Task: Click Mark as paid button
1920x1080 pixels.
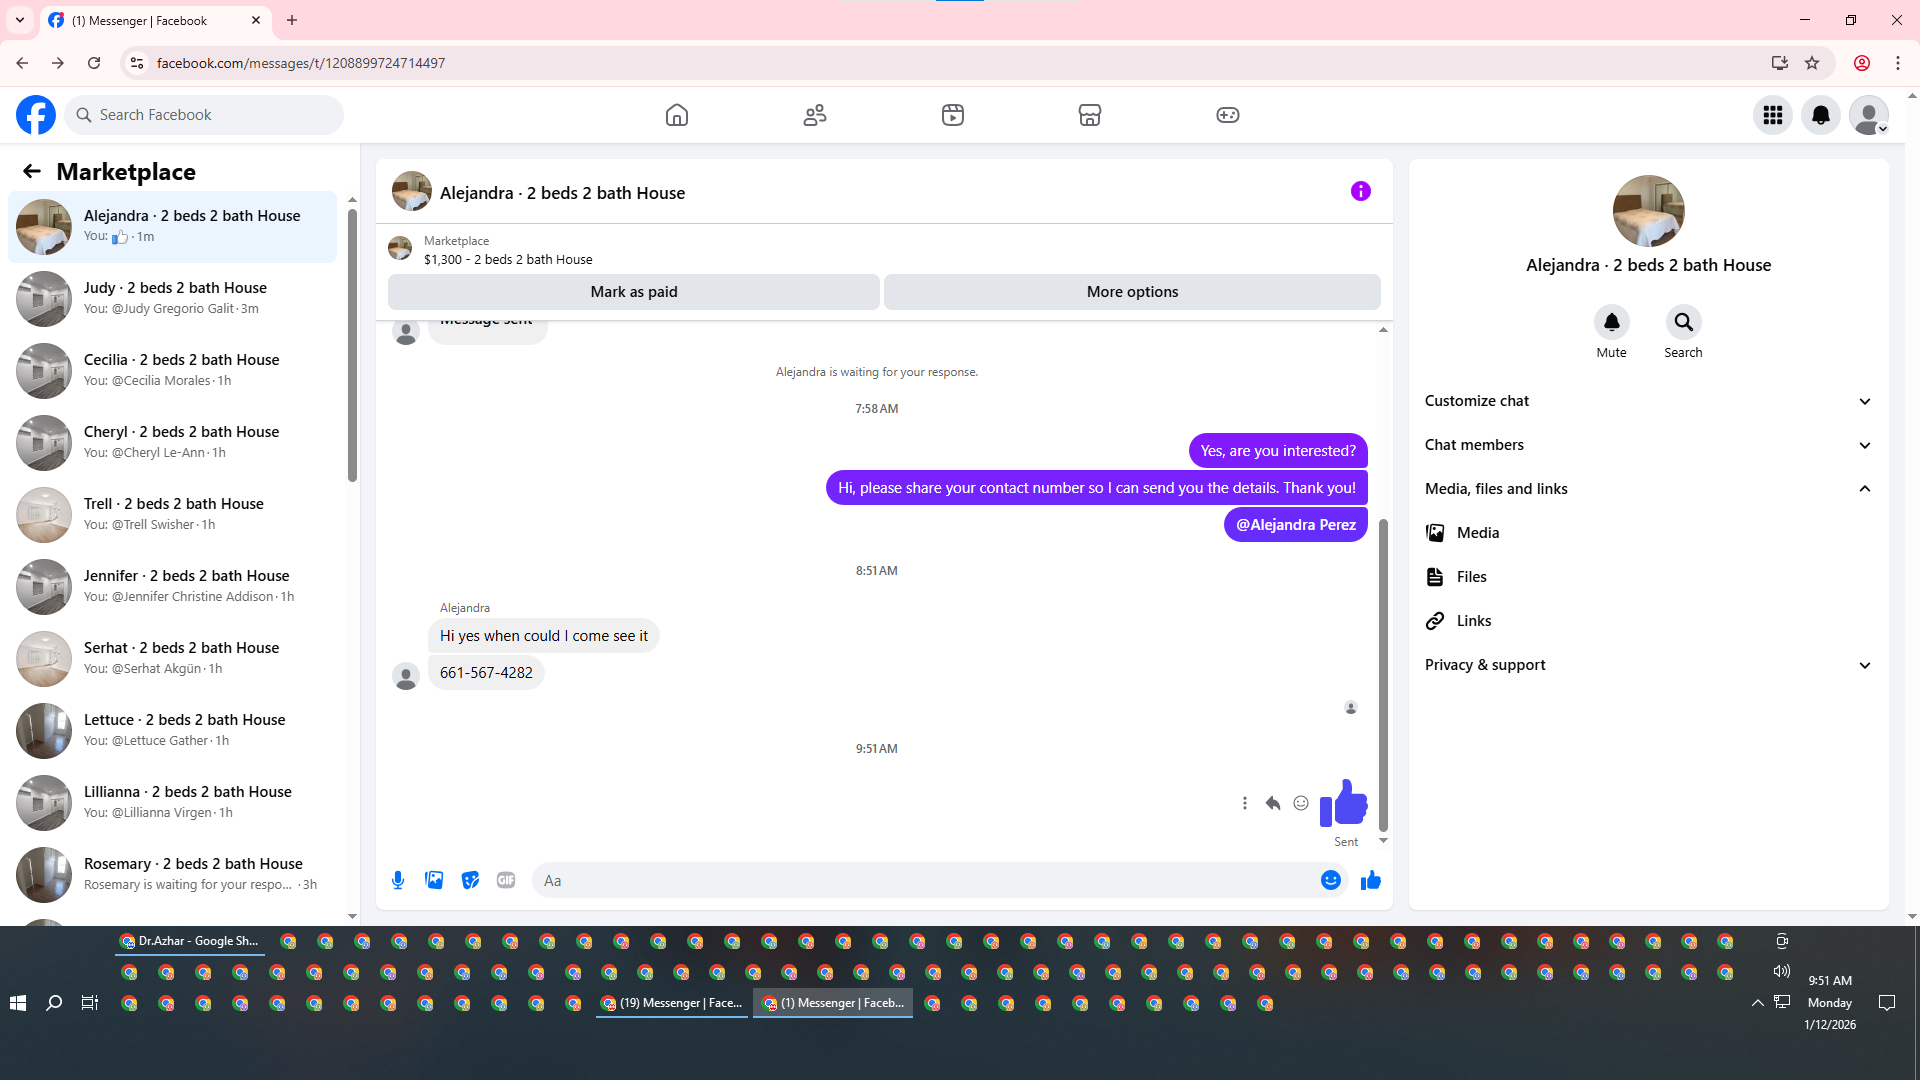Action: pyautogui.click(x=633, y=292)
